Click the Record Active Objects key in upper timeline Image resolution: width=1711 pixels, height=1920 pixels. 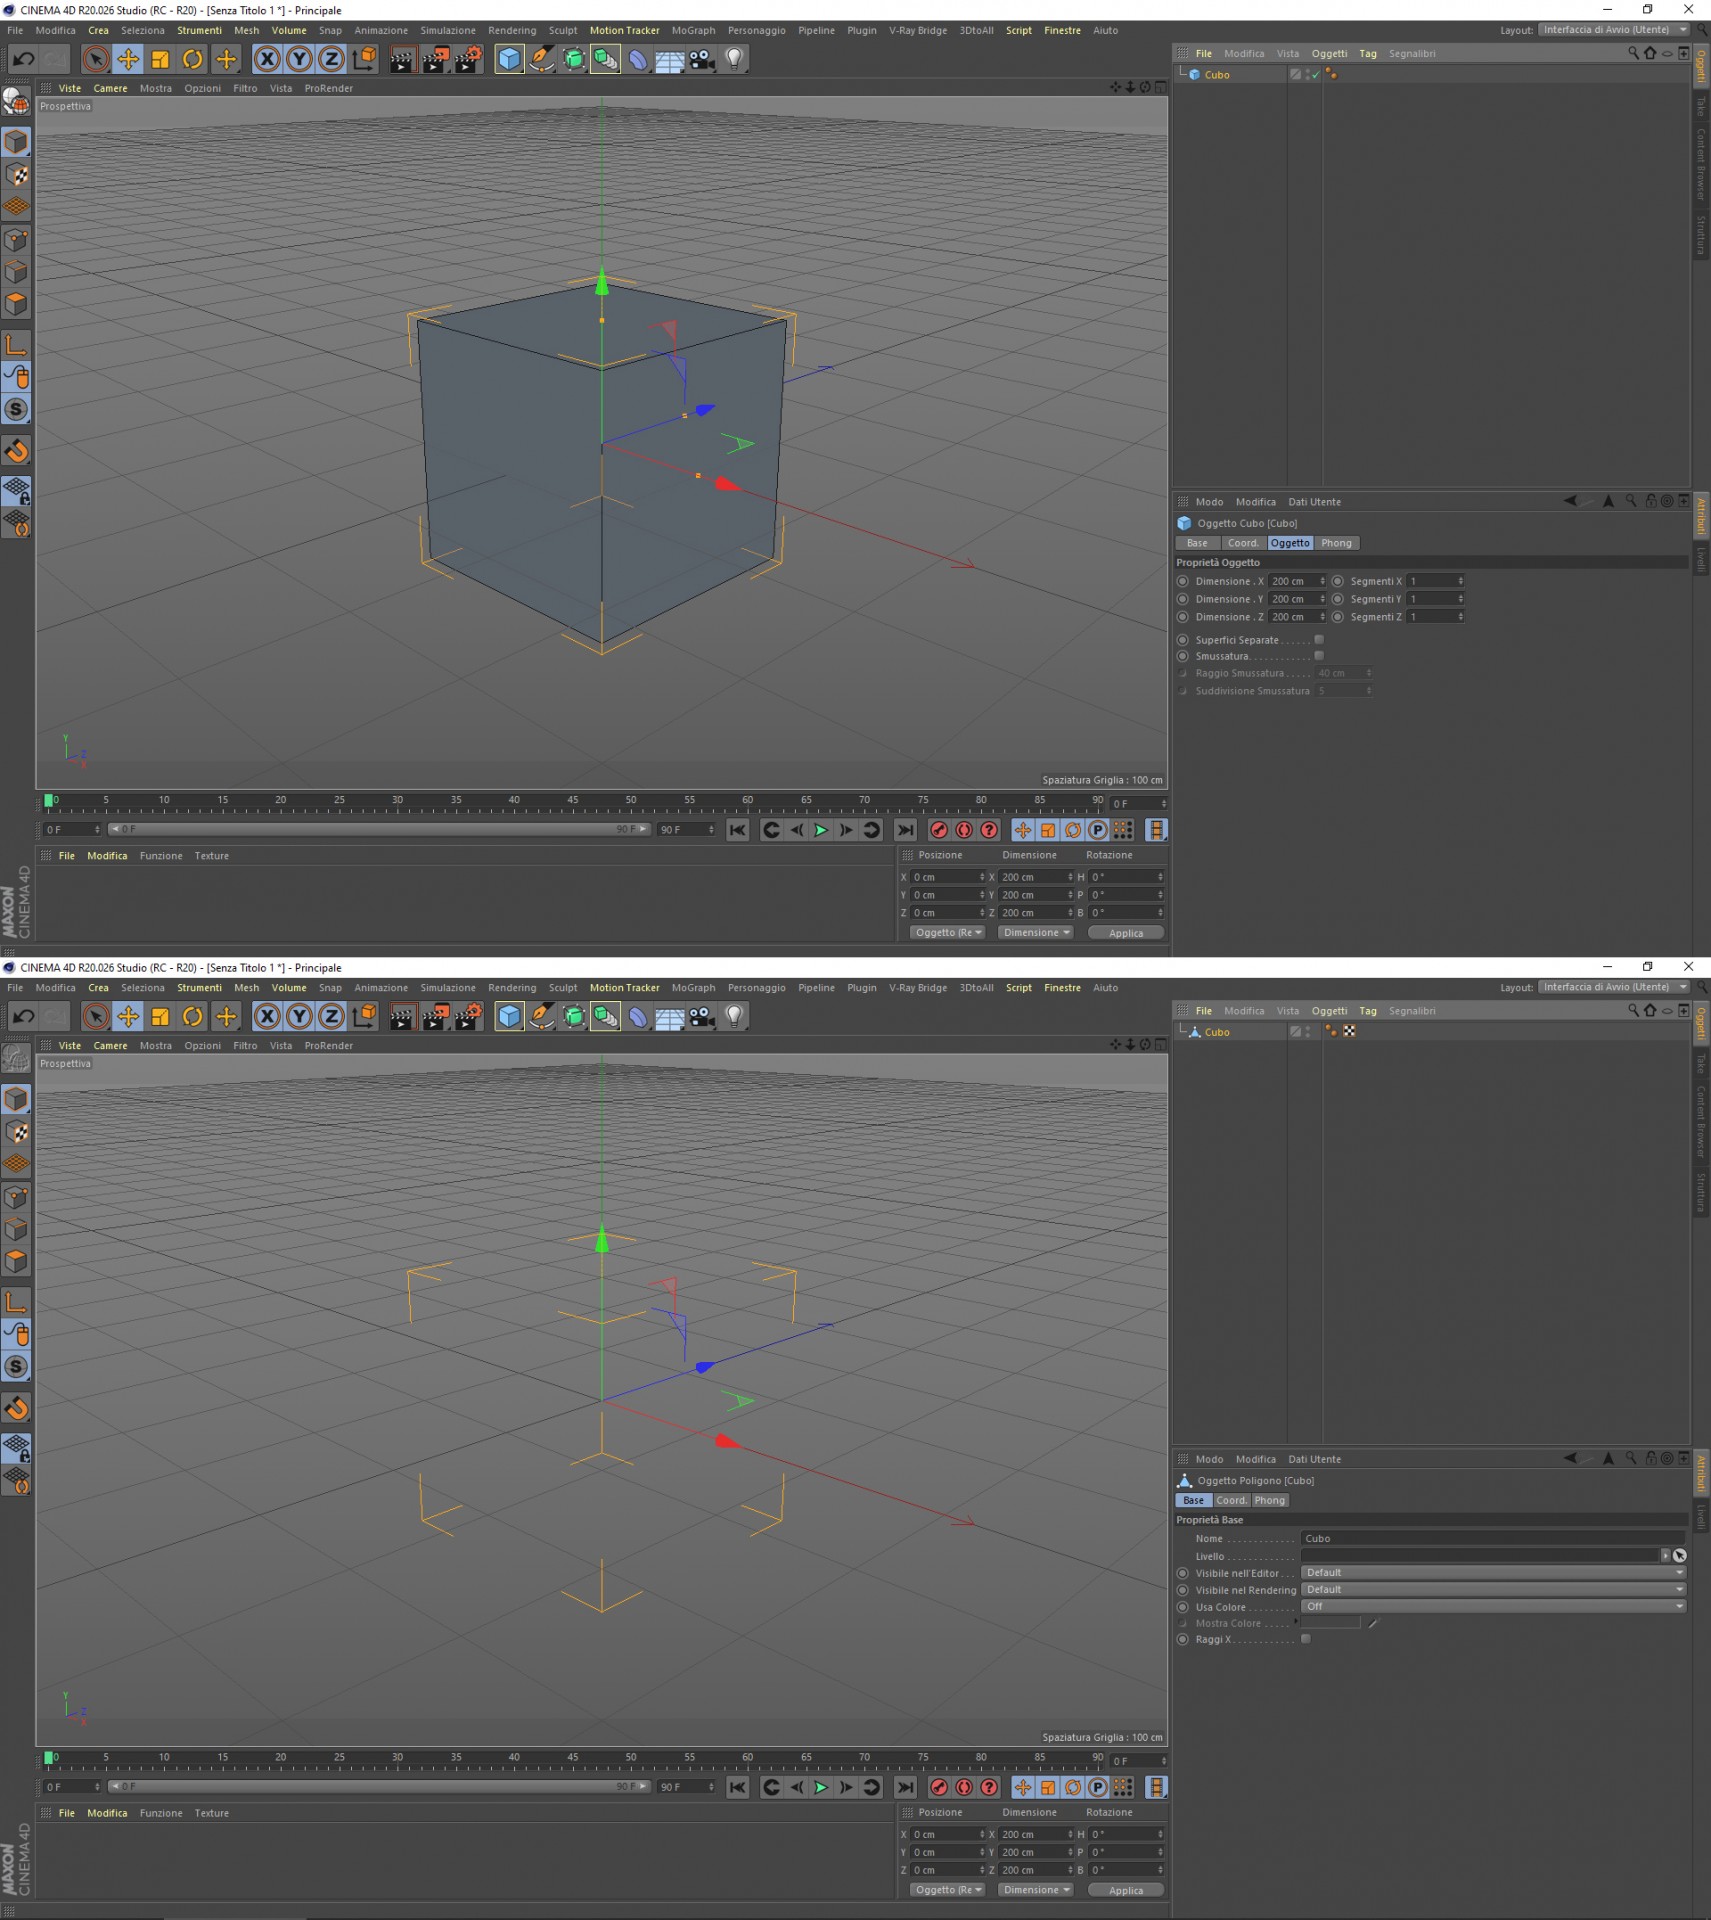coord(938,830)
